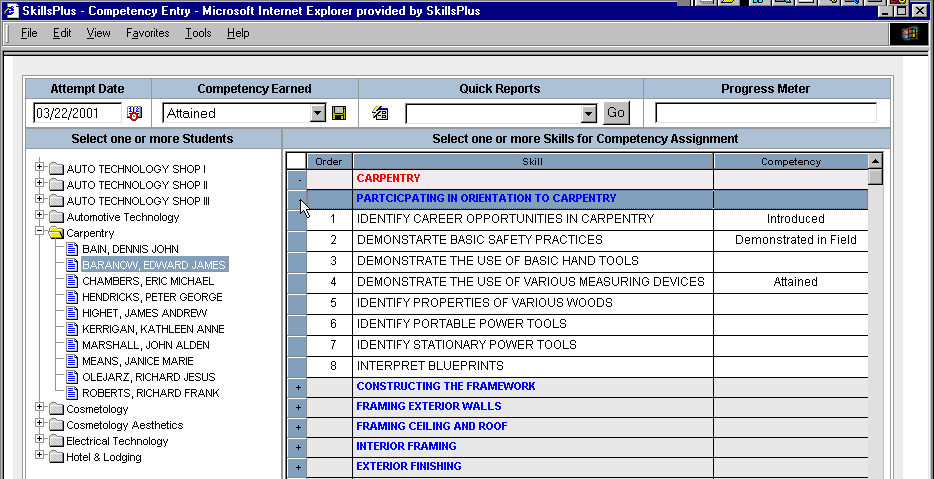Select row 3 BASIC HAND TOOLS selector box

297,261
